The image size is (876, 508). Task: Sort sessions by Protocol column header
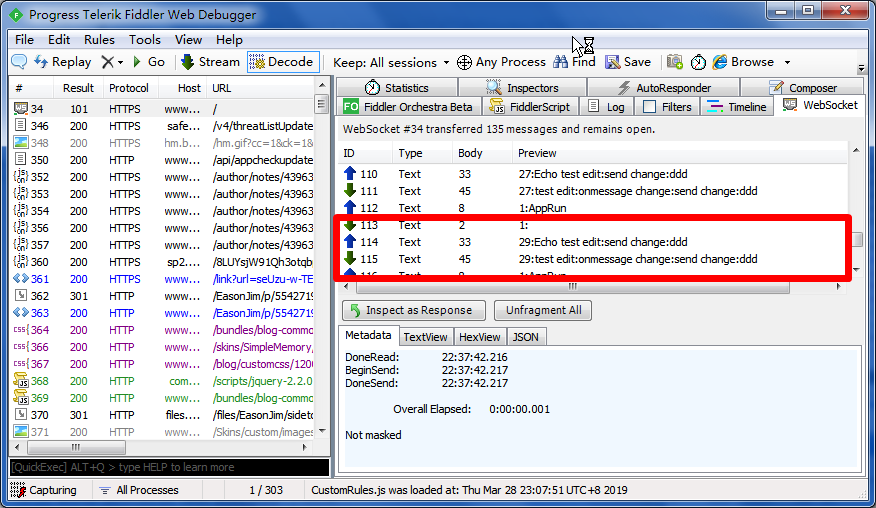click(x=128, y=88)
